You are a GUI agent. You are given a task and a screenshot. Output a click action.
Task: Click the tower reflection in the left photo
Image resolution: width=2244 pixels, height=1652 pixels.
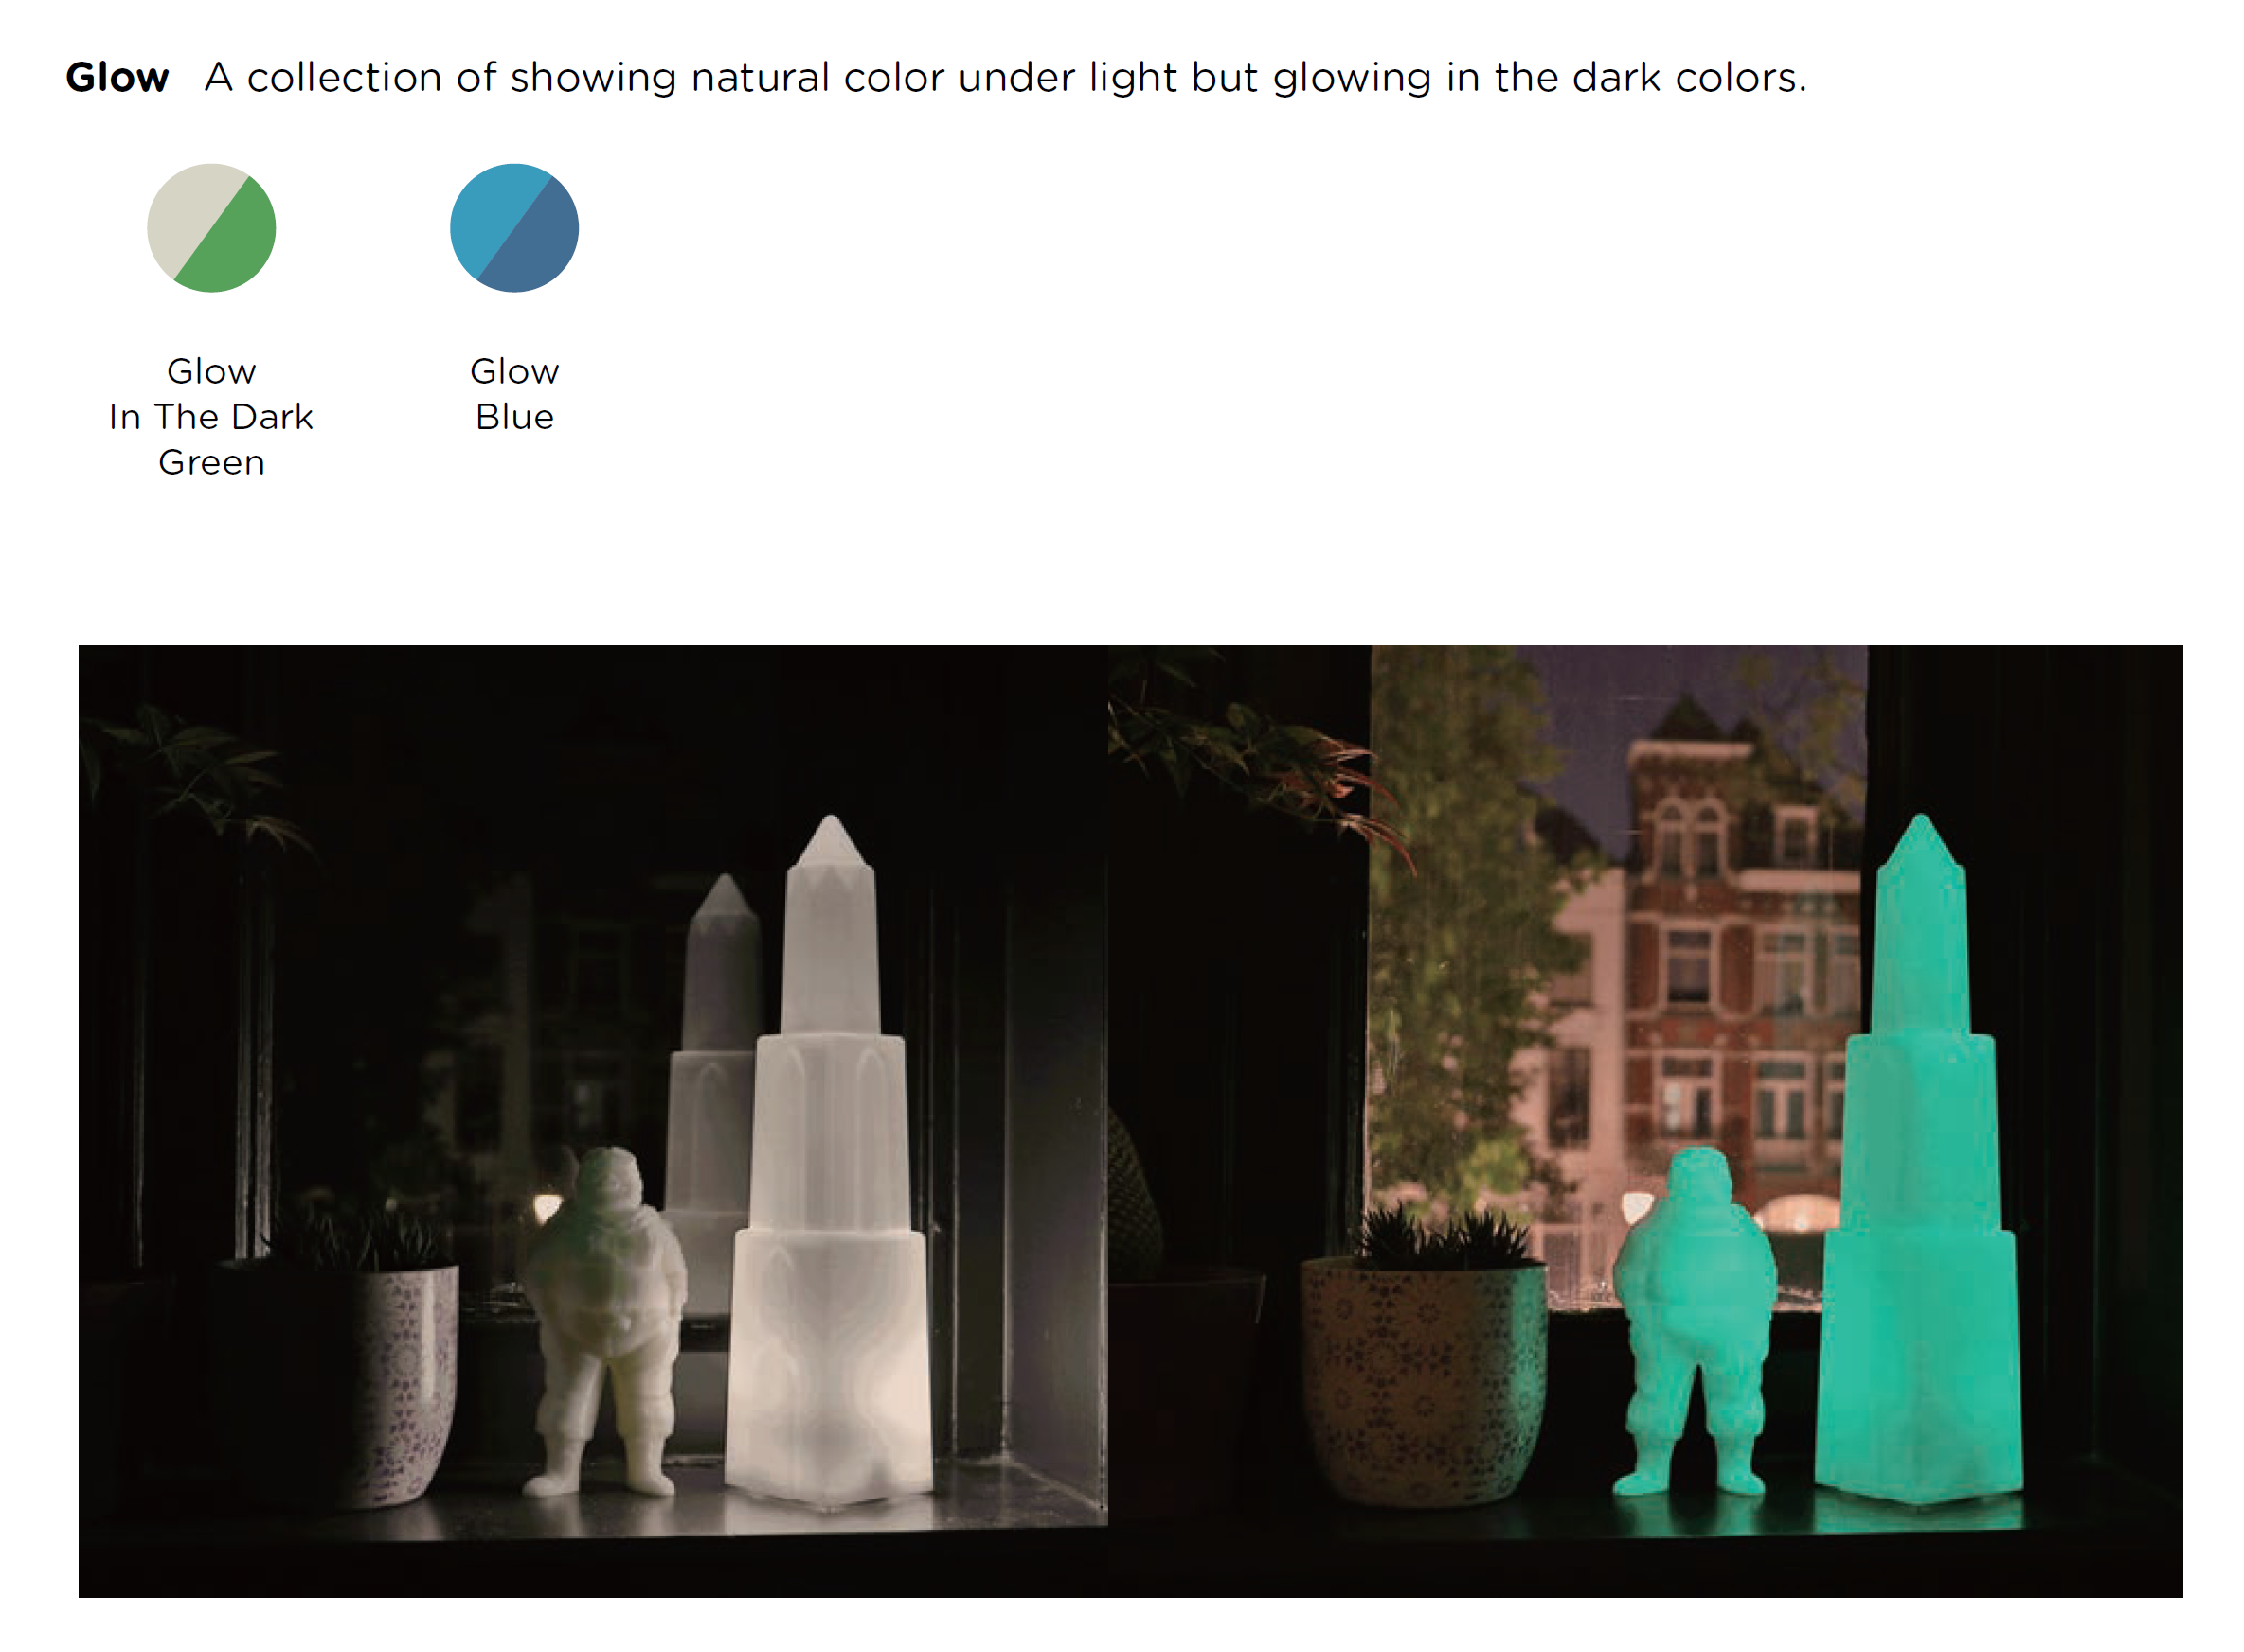pyautogui.click(x=712, y=1085)
